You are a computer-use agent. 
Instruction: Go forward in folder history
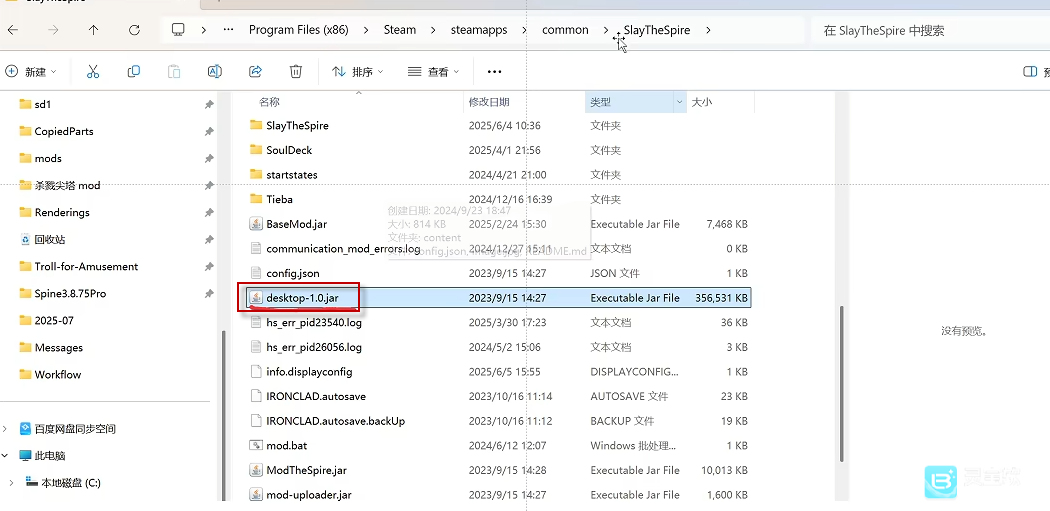(x=54, y=30)
